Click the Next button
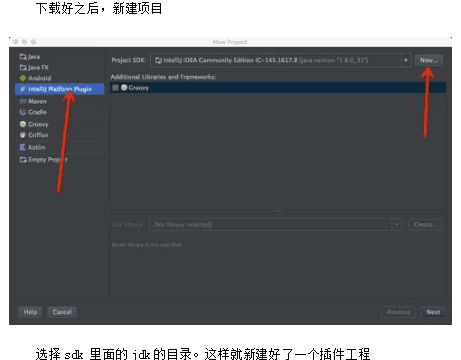Viewport: 461px width, 360px height. (x=433, y=312)
